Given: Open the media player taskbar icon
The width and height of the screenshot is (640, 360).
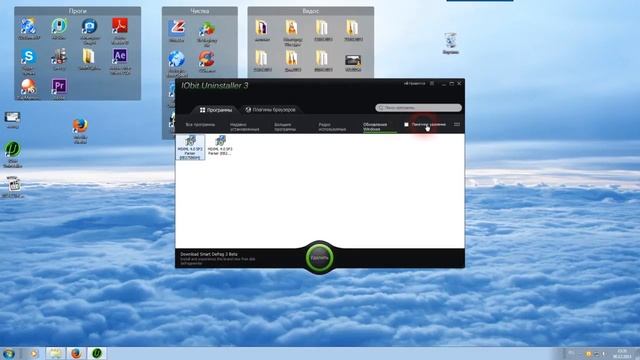Looking at the screenshot, I should (x=34, y=353).
